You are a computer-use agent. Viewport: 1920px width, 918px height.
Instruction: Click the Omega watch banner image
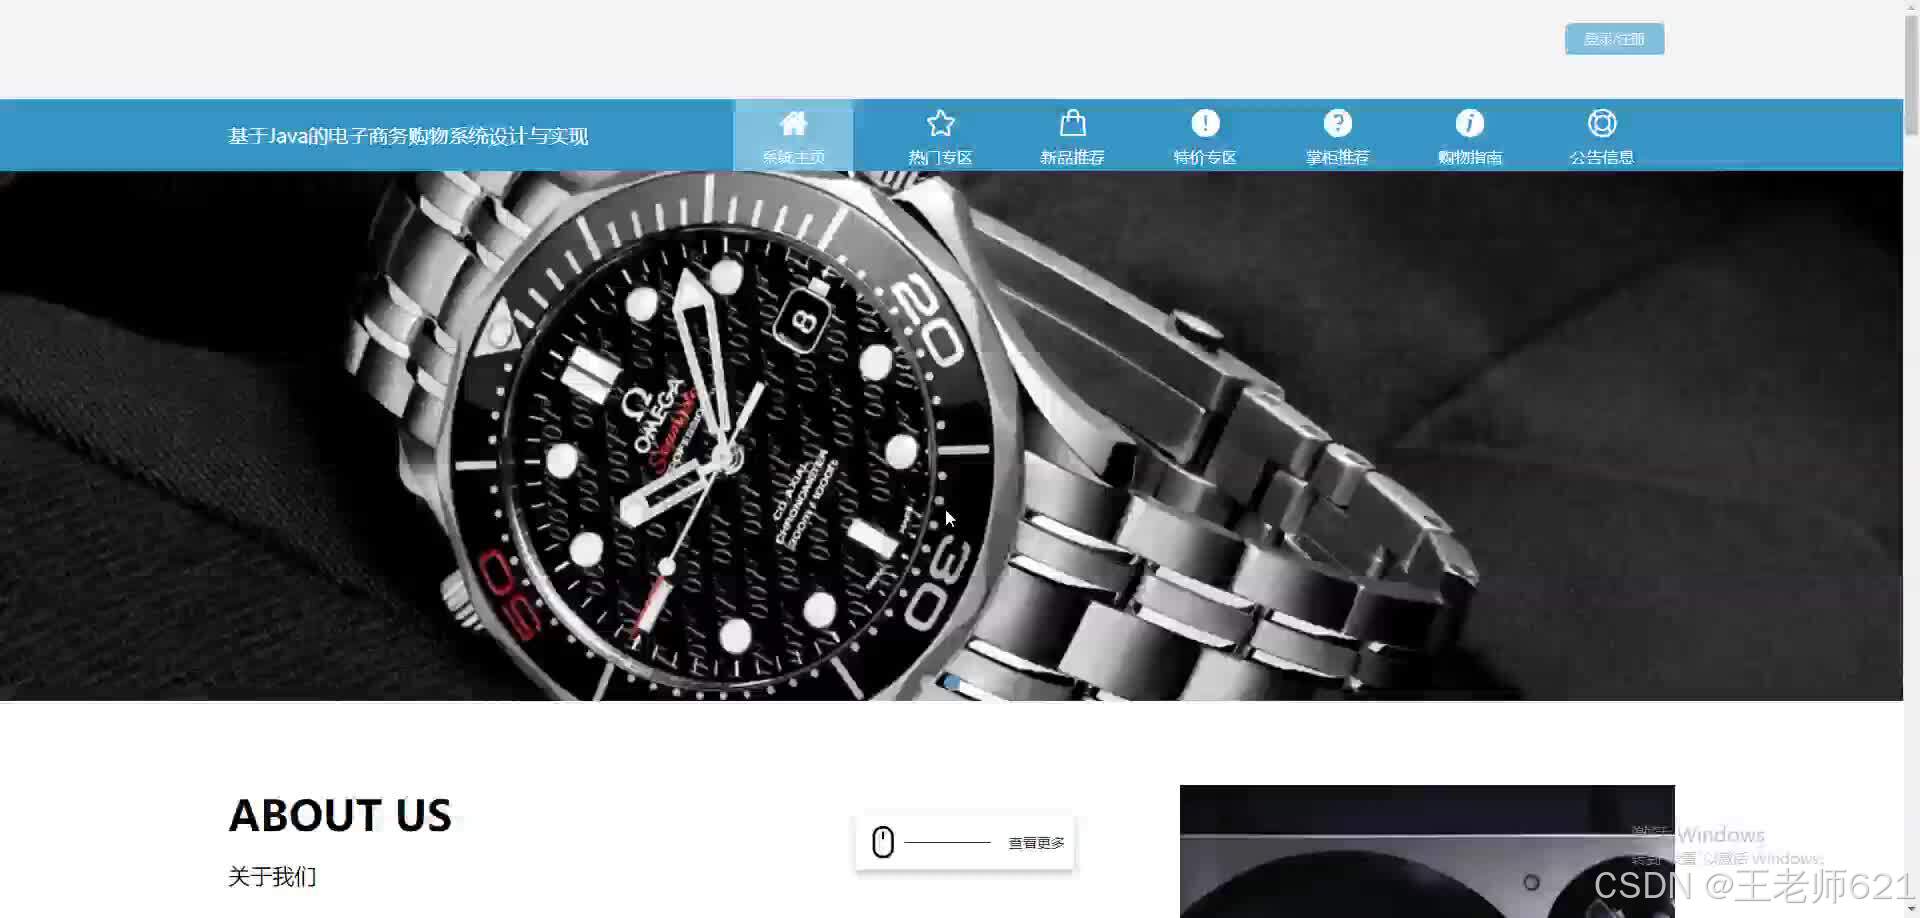click(951, 436)
